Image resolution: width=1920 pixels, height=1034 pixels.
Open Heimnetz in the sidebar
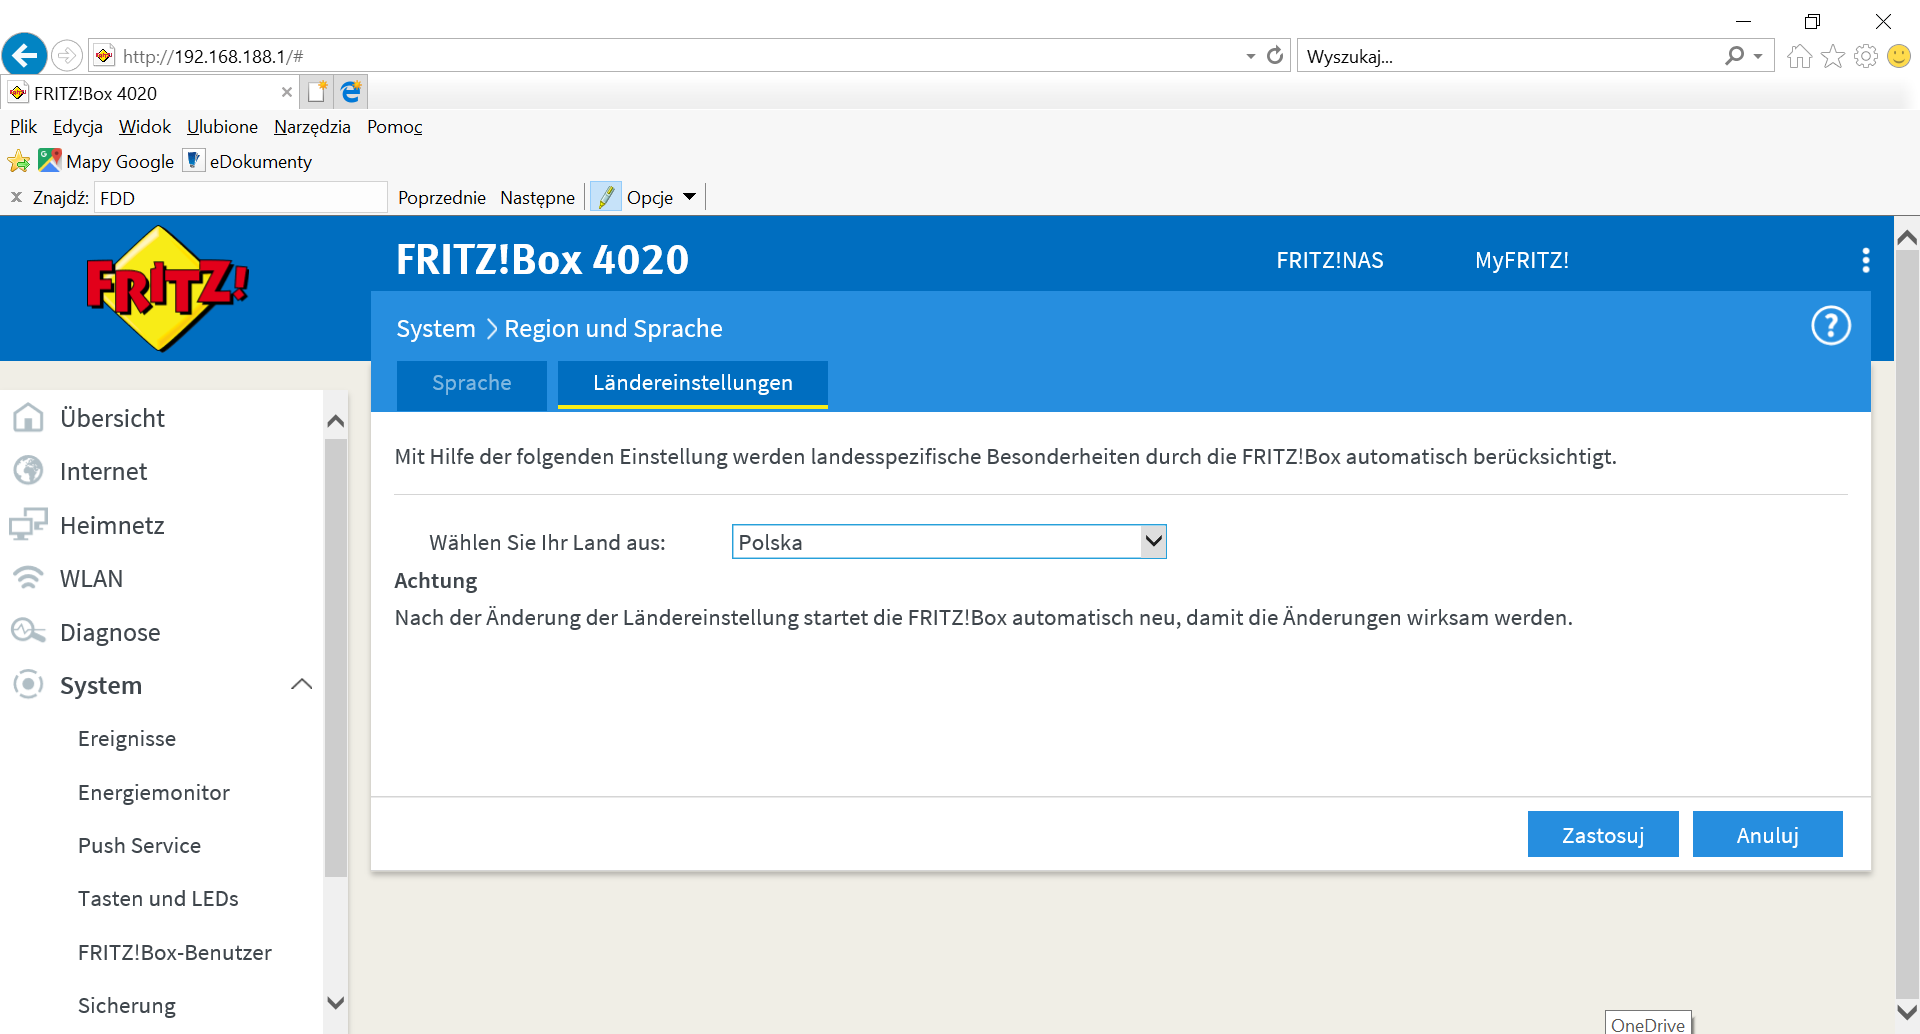click(x=112, y=525)
